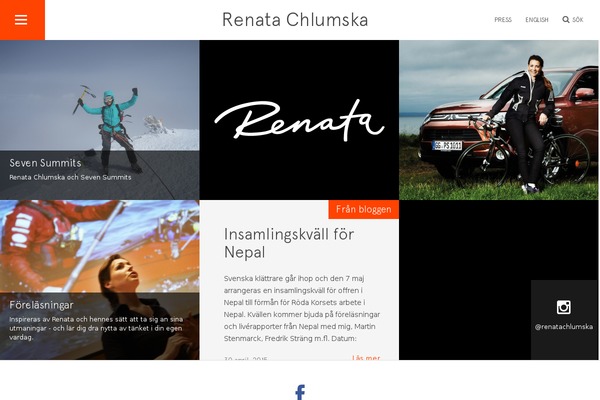Open the PRESS menu item
This screenshot has height=400, width=600.
(503, 20)
